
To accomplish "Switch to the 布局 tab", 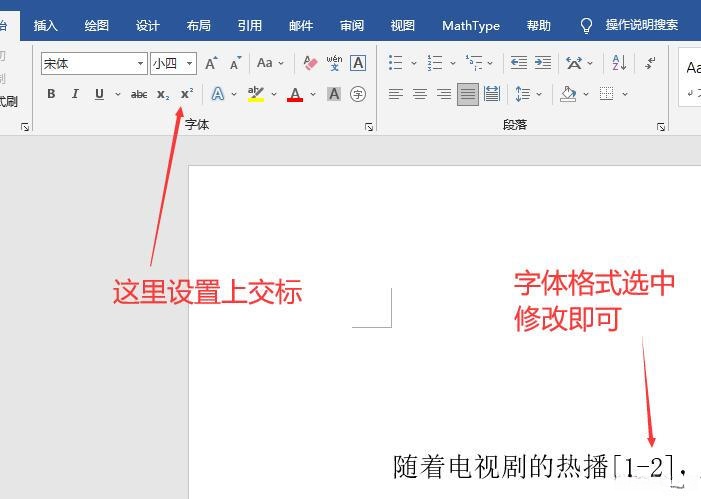I will click(x=198, y=25).
